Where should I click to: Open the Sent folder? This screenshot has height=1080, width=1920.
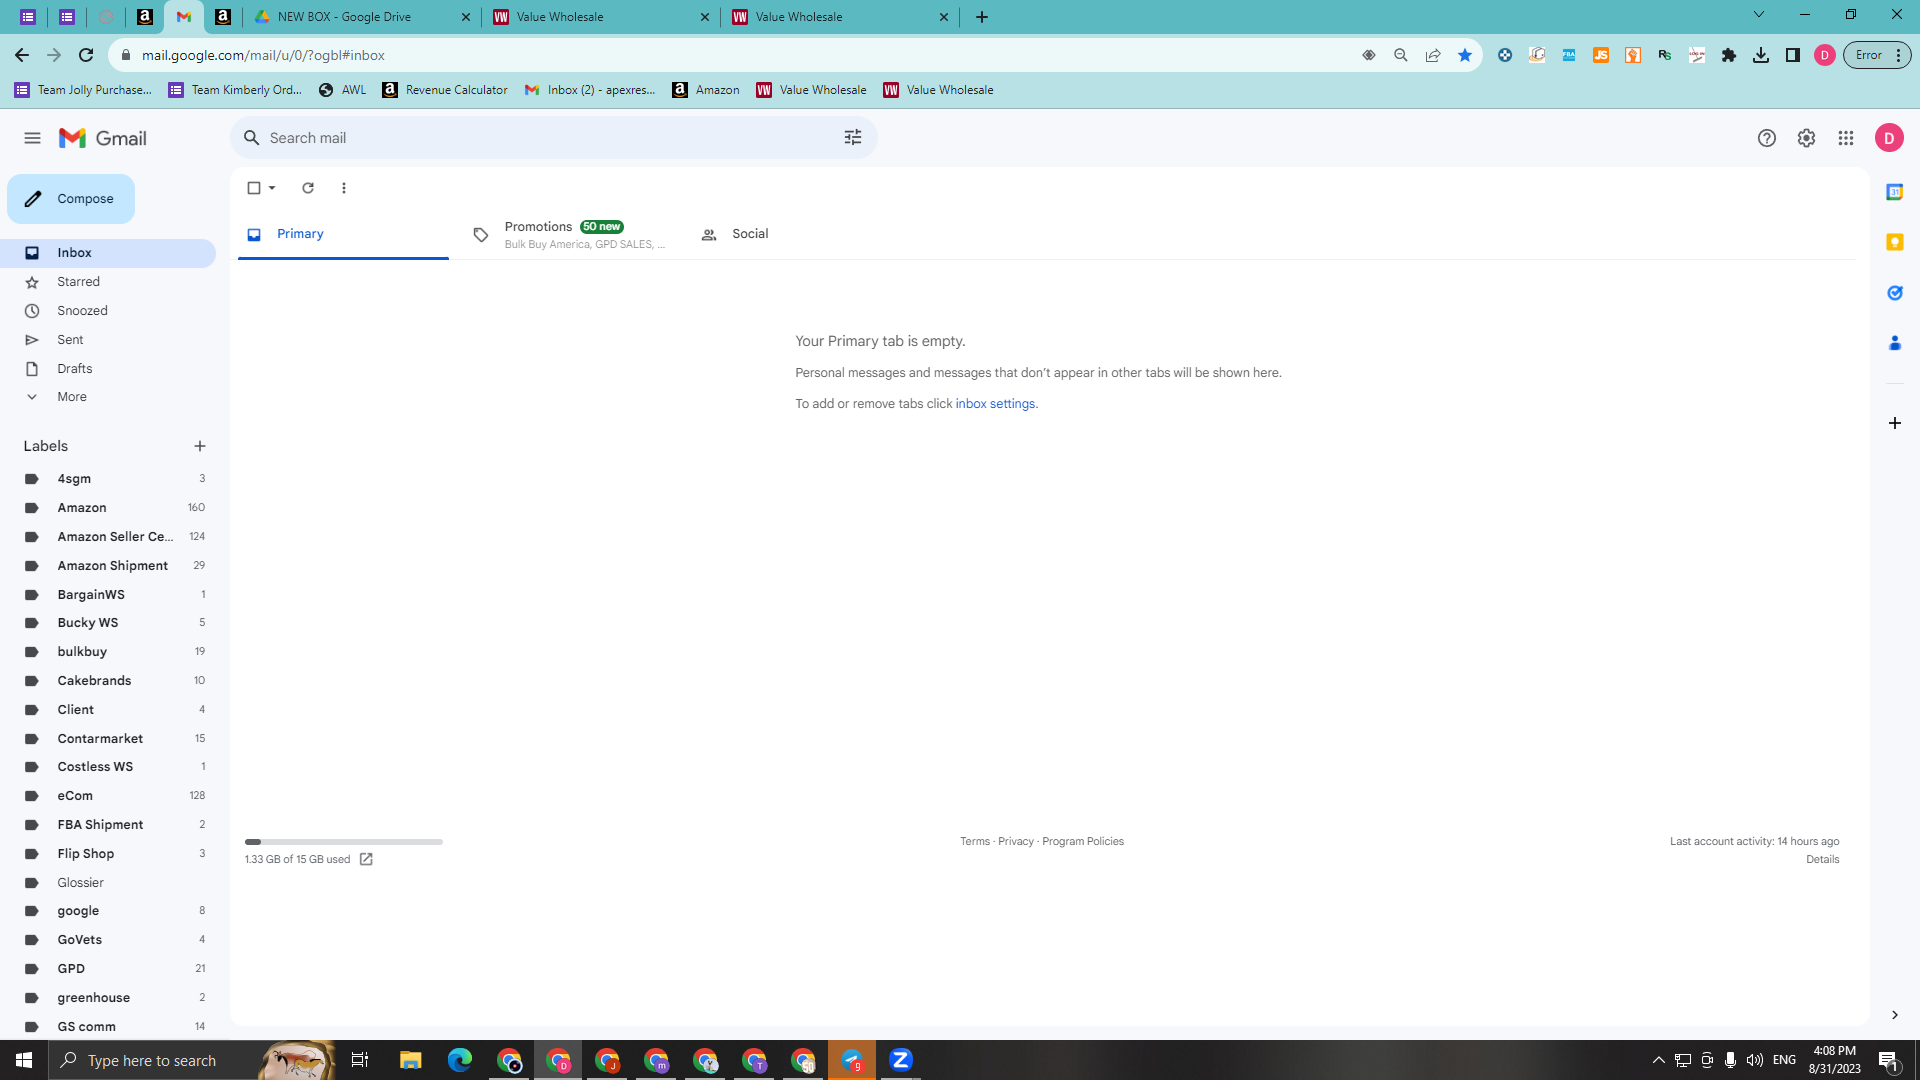pos(108,340)
